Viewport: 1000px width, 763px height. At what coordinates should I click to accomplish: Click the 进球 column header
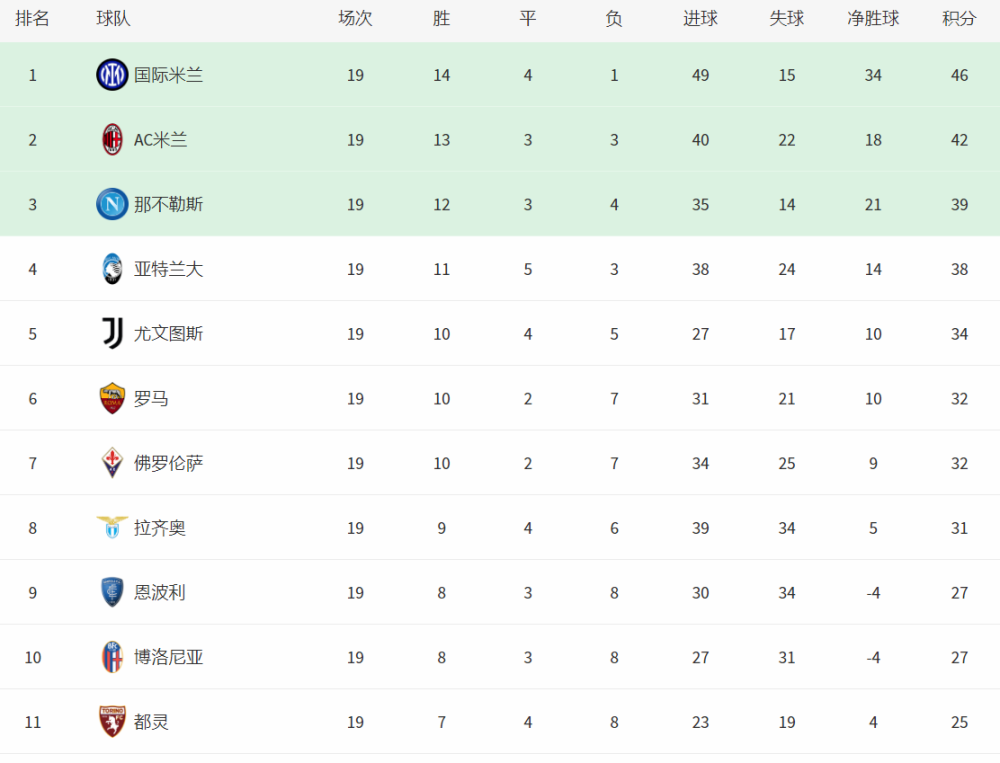click(700, 19)
